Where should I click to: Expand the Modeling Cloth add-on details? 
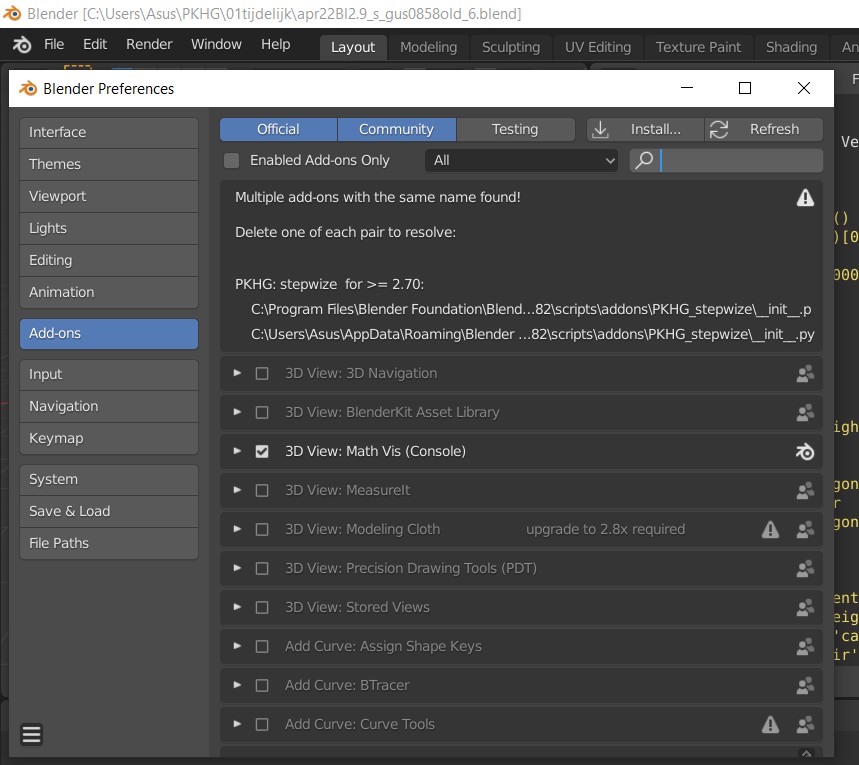237,529
